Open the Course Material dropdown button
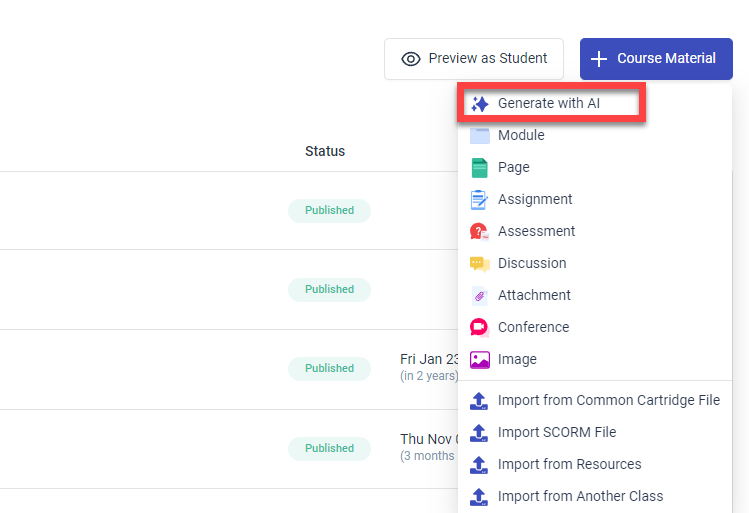 [656, 59]
